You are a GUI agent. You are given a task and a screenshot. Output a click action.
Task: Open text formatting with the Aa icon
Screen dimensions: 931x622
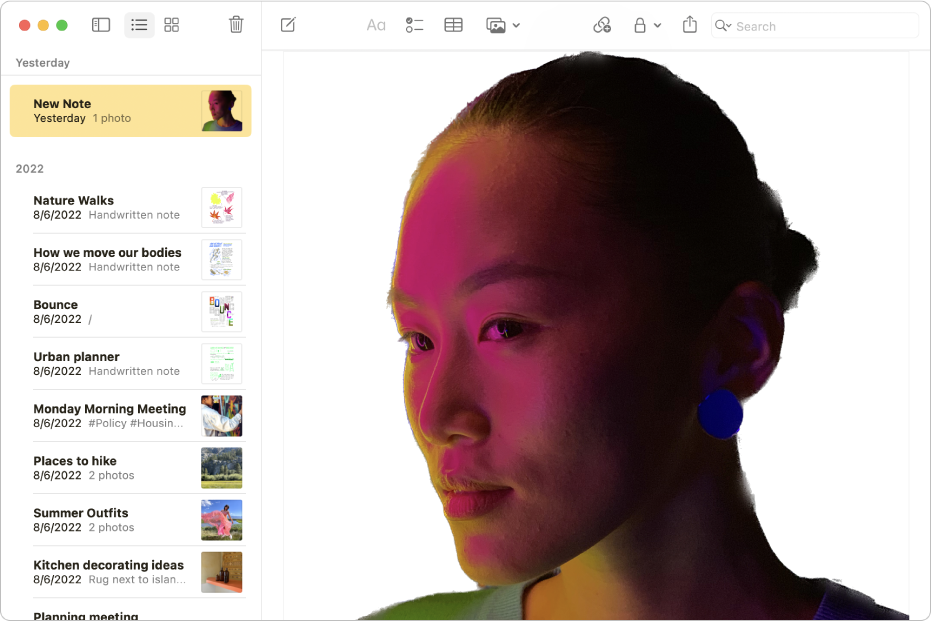coord(375,25)
